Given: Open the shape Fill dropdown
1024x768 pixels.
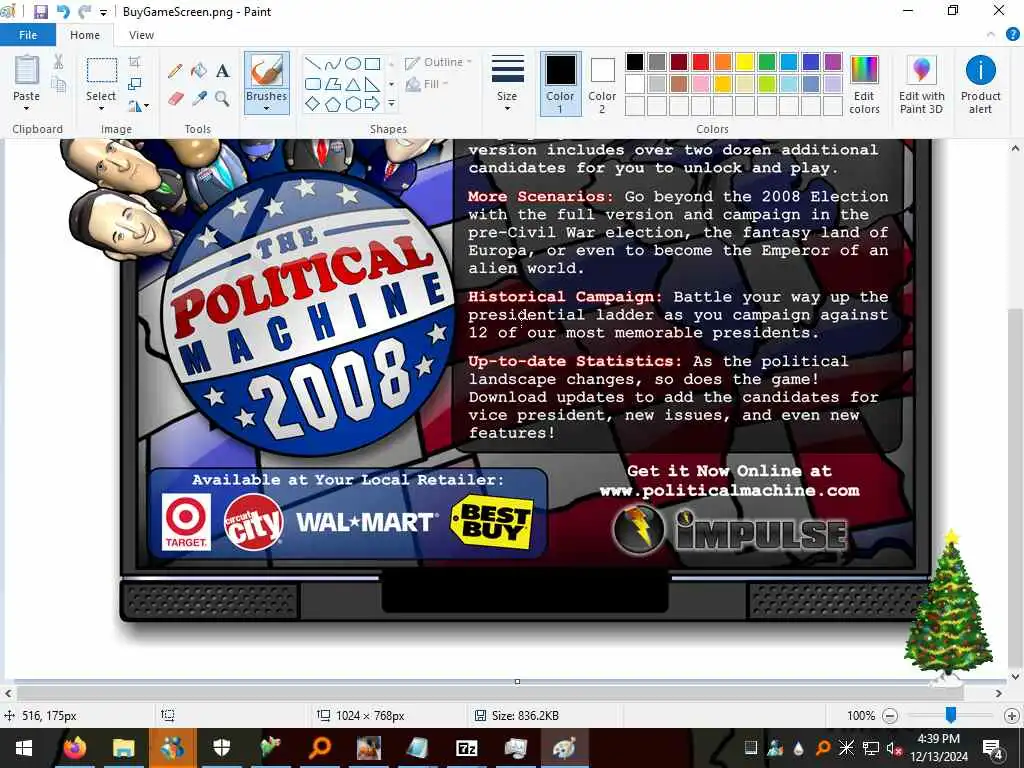Looking at the screenshot, I should coord(427,84).
